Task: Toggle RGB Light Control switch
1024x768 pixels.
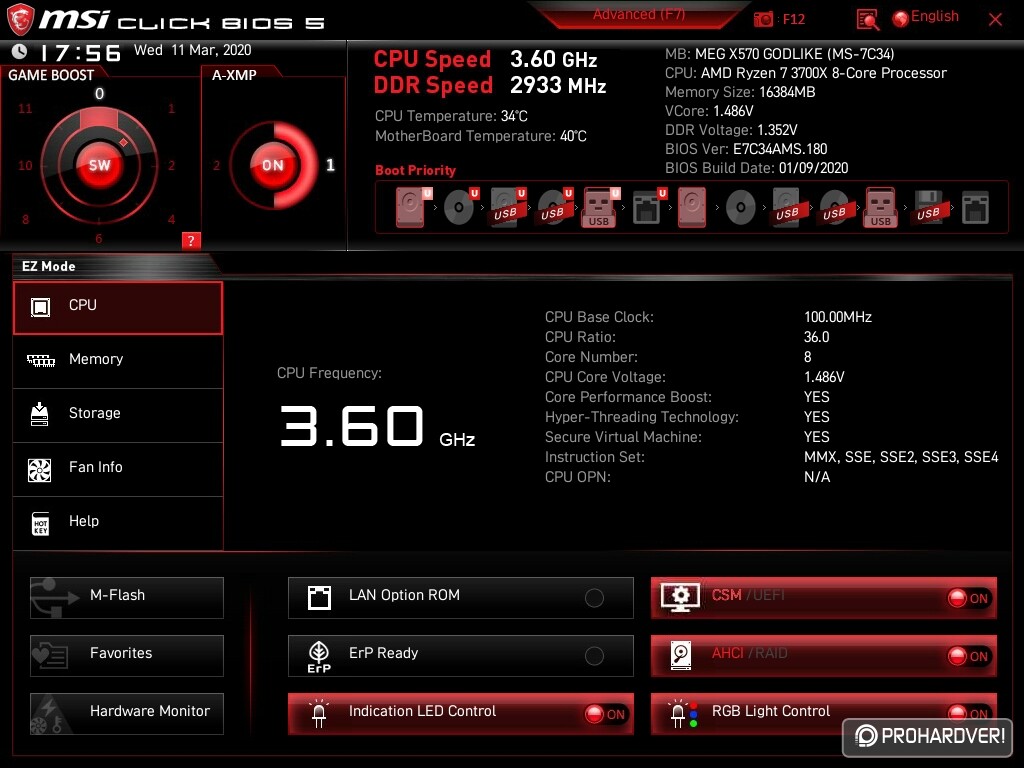Action: tap(968, 714)
